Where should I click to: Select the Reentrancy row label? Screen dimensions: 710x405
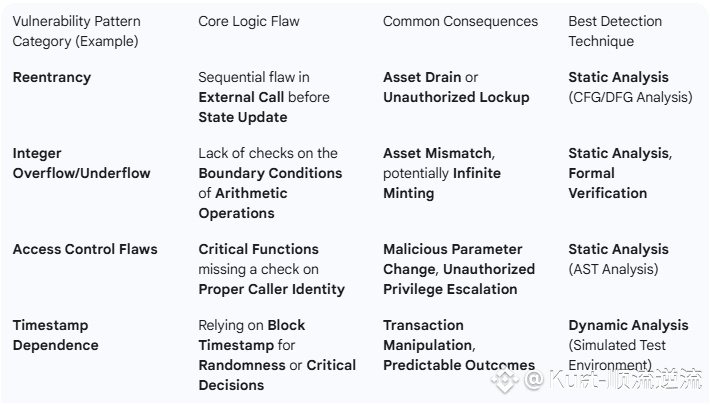click(52, 77)
